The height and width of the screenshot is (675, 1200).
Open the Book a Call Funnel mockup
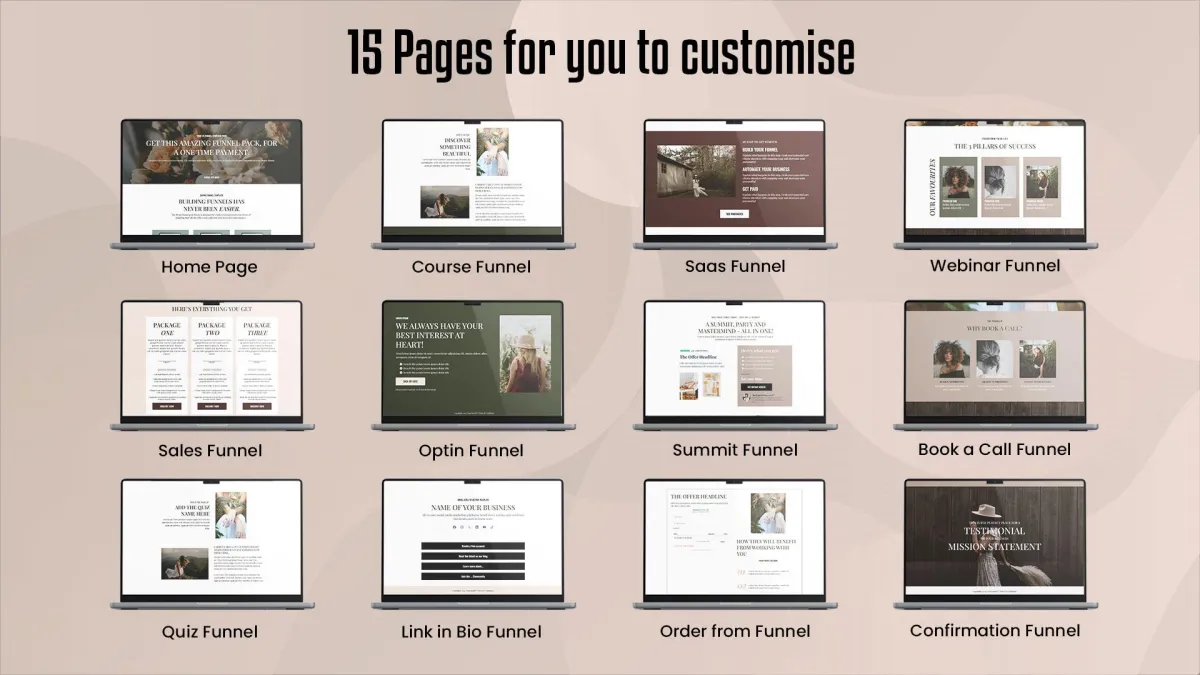click(x=995, y=366)
